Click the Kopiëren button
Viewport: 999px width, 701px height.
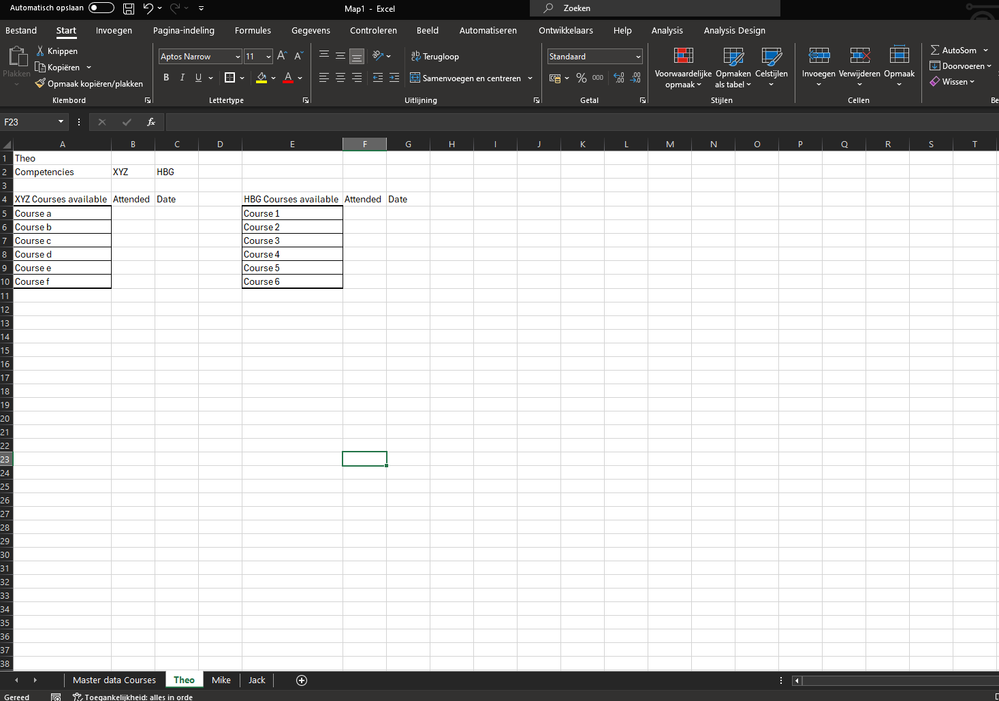[57, 67]
